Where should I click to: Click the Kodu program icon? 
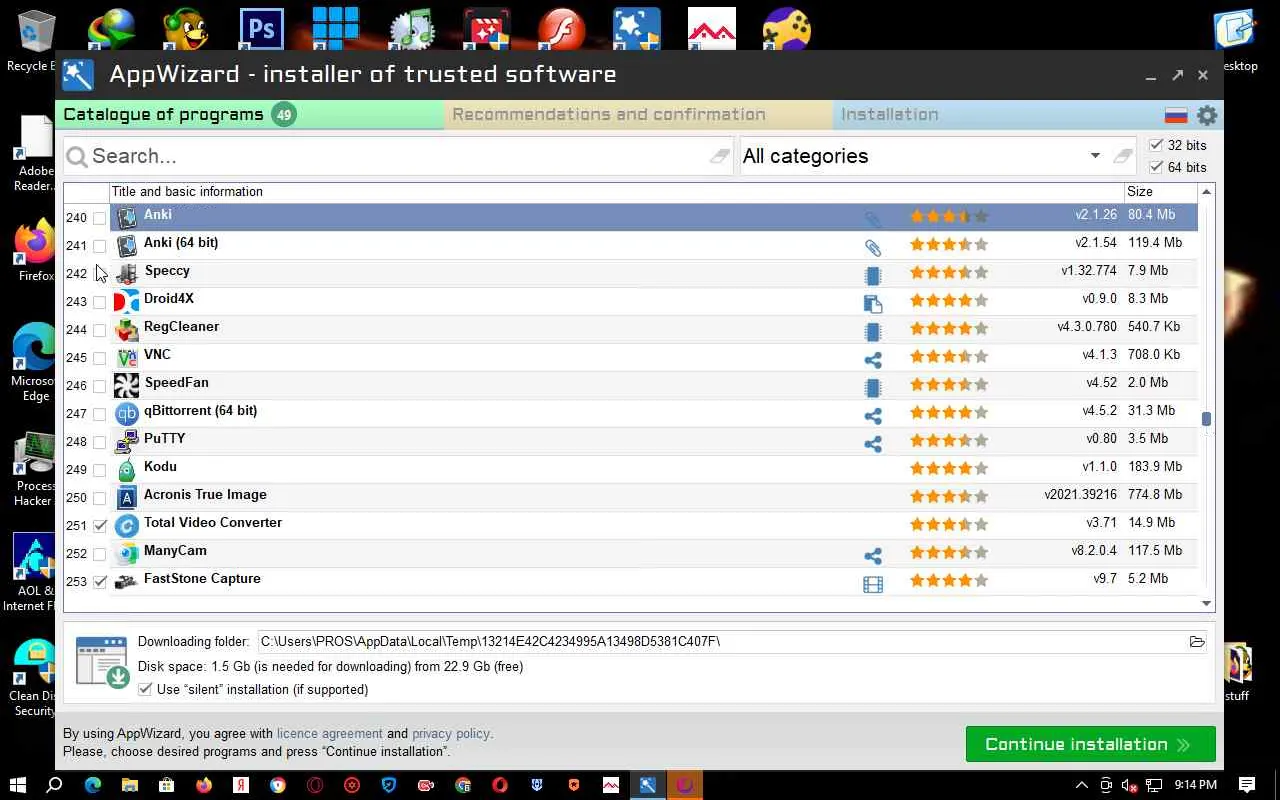click(x=126, y=469)
